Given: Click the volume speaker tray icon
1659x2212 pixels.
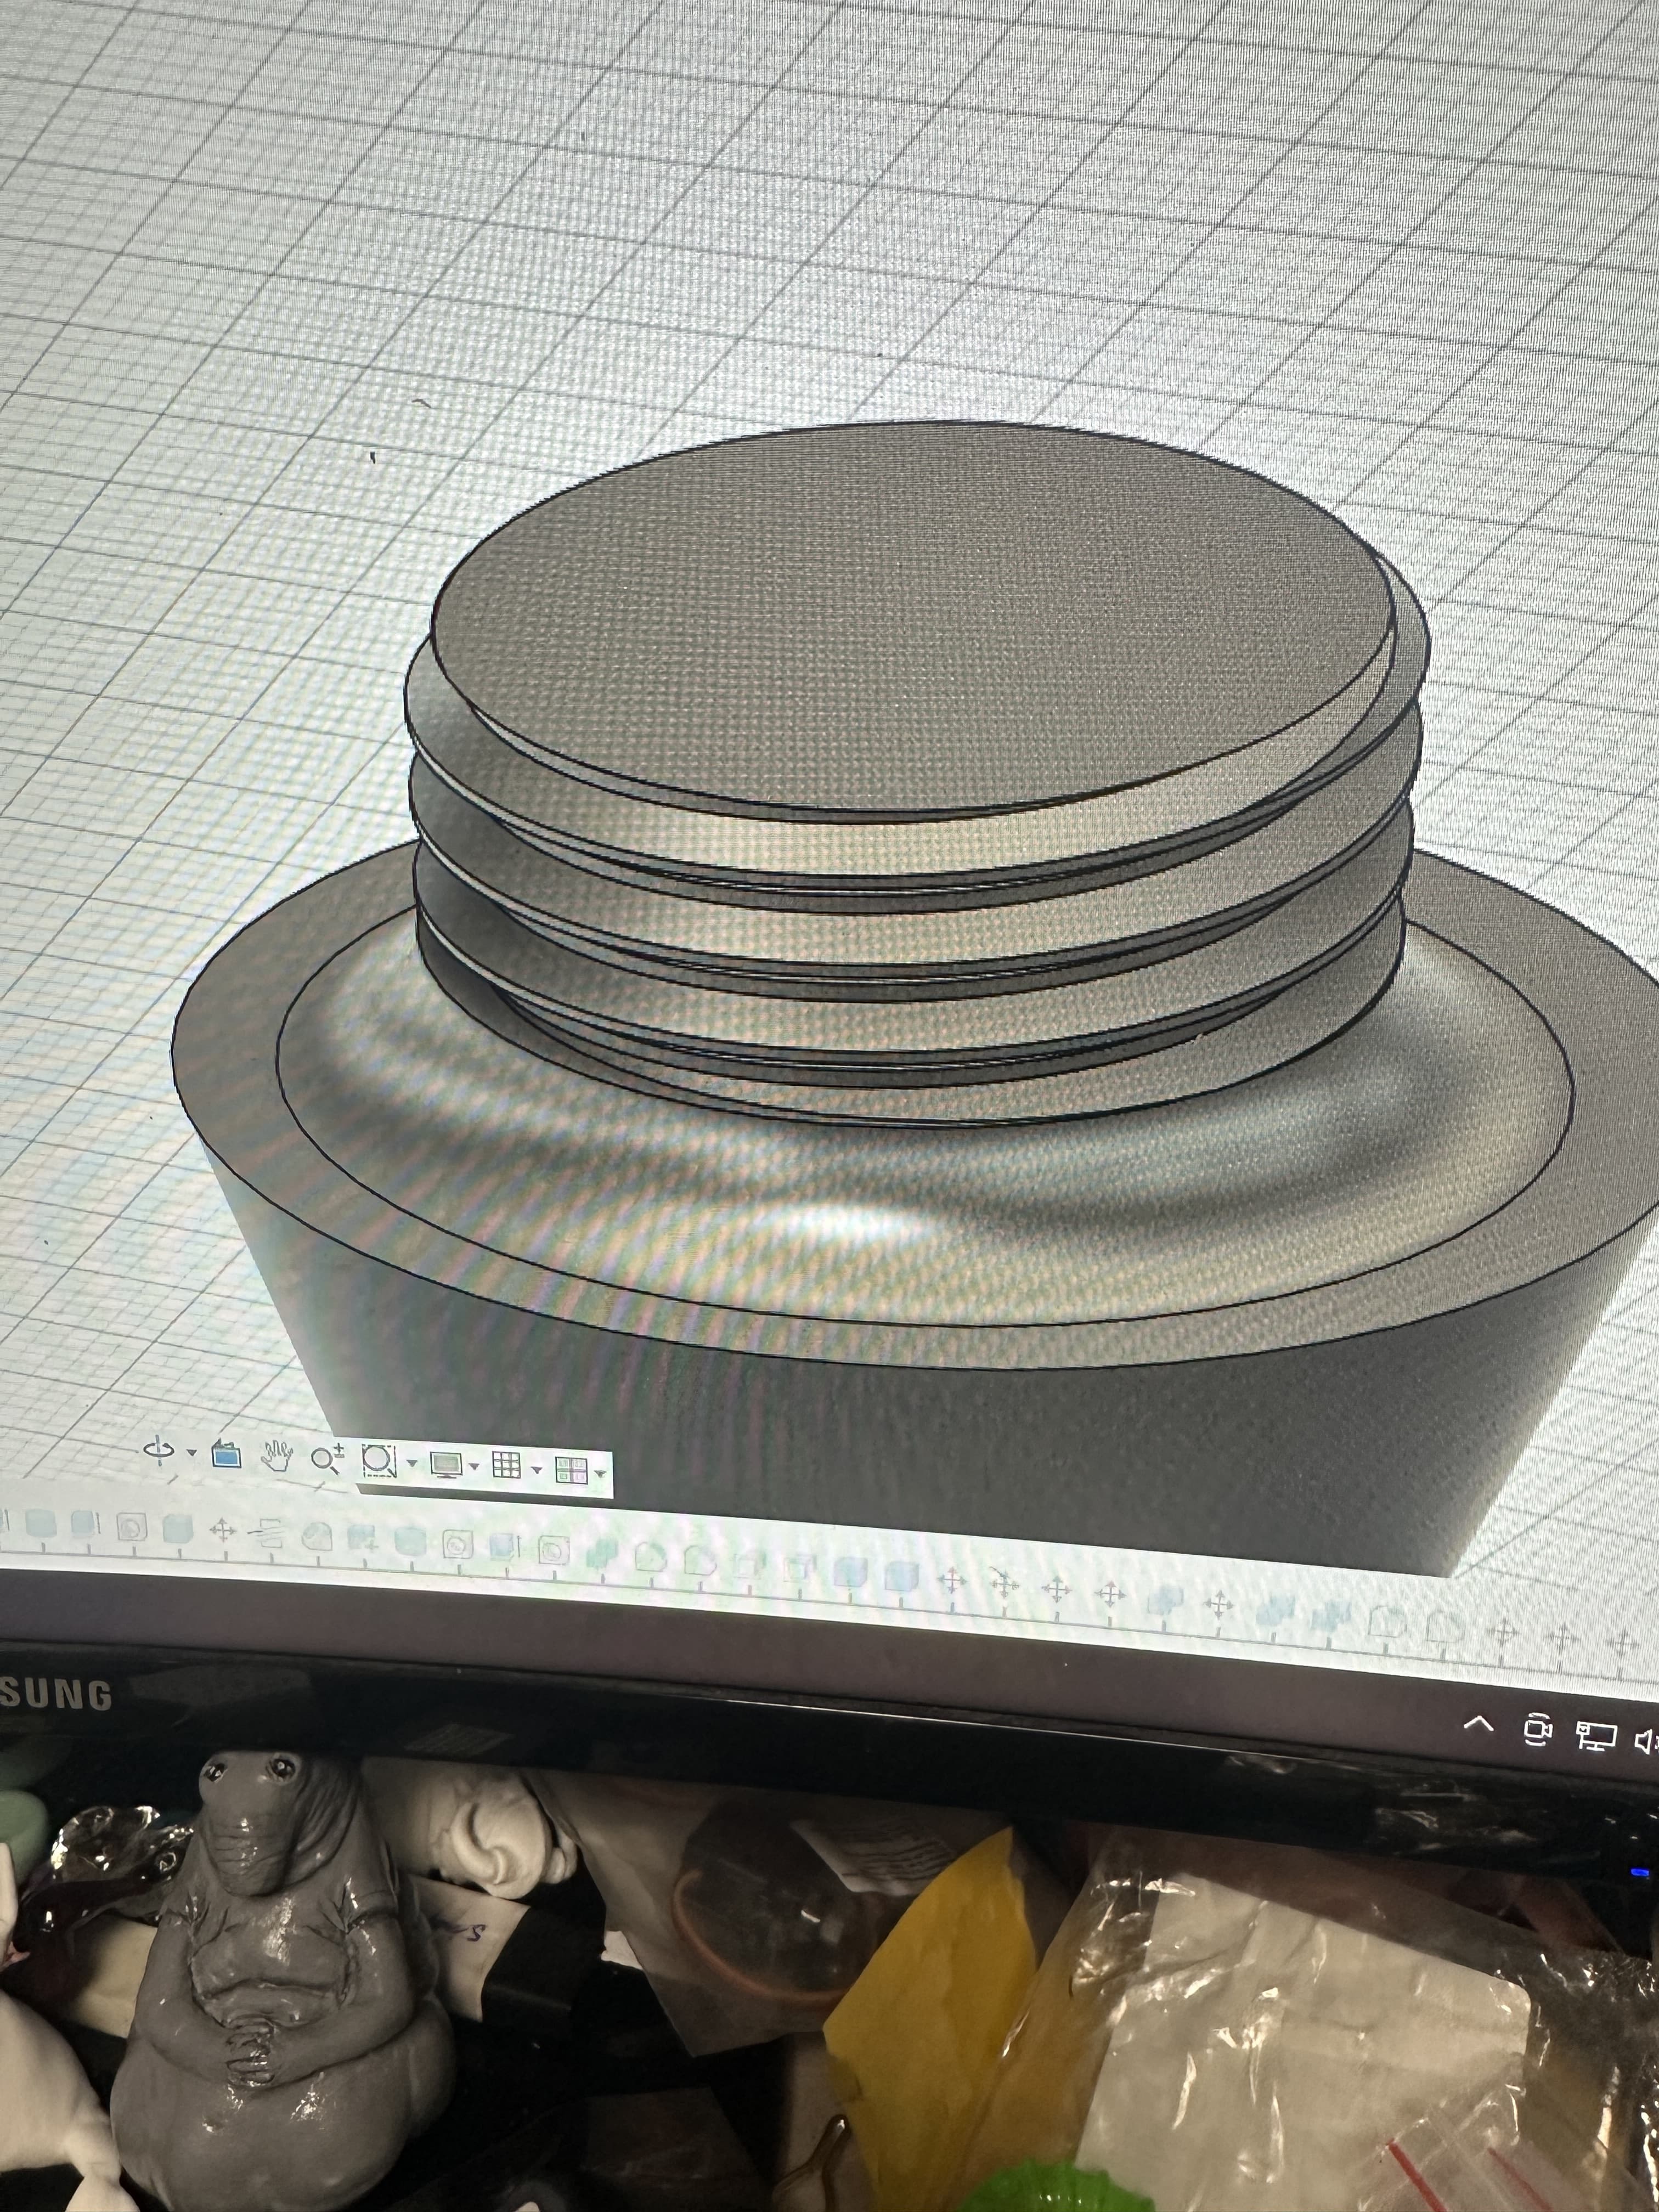Looking at the screenshot, I should (1646, 1741).
